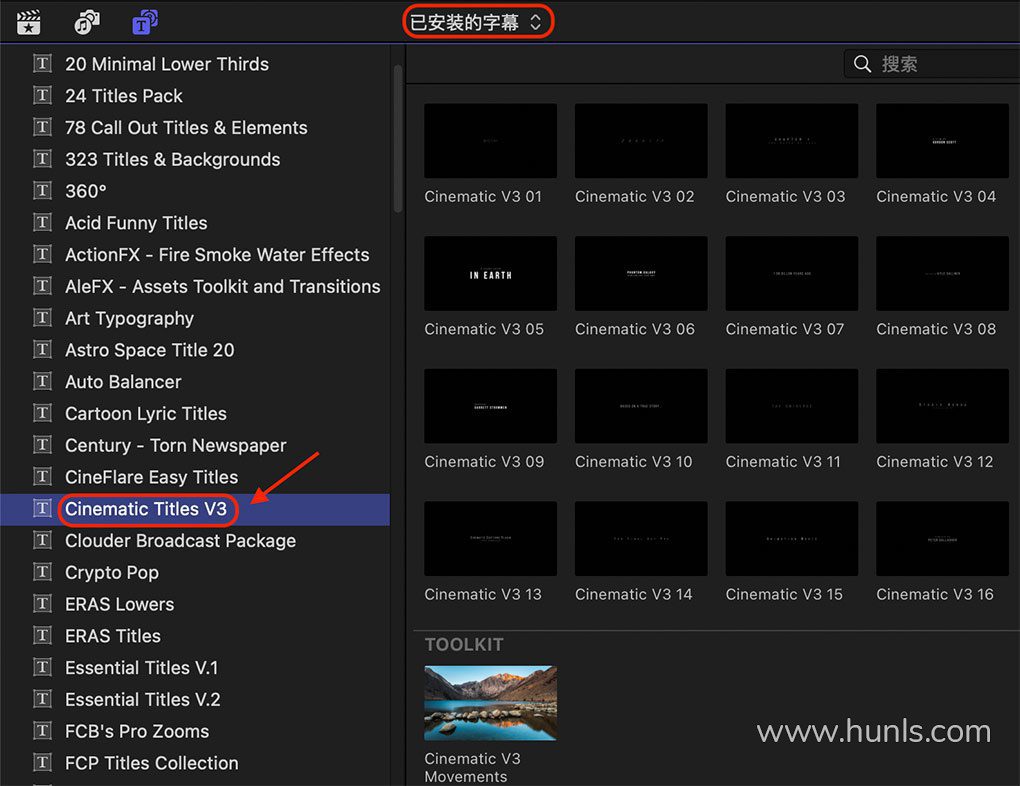1020x786 pixels.
Task: Select Cinematic V3 07 thumbnail
Action: (792, 273)
